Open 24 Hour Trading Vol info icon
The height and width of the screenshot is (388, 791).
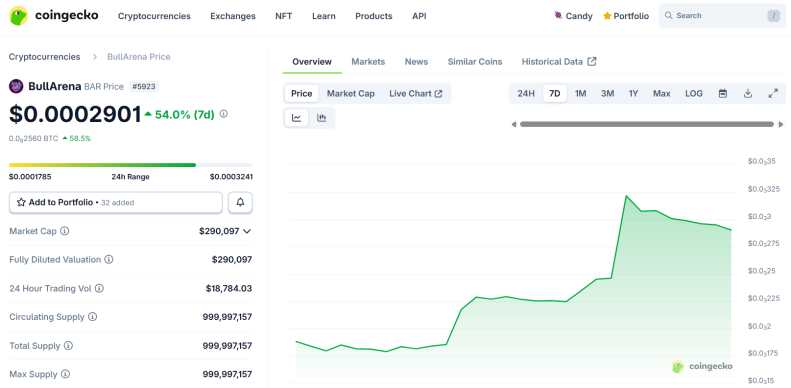click(x=99, y=289)
